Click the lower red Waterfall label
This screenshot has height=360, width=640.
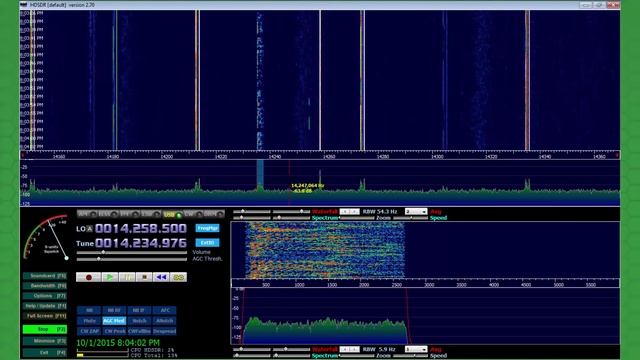[325, 349]
